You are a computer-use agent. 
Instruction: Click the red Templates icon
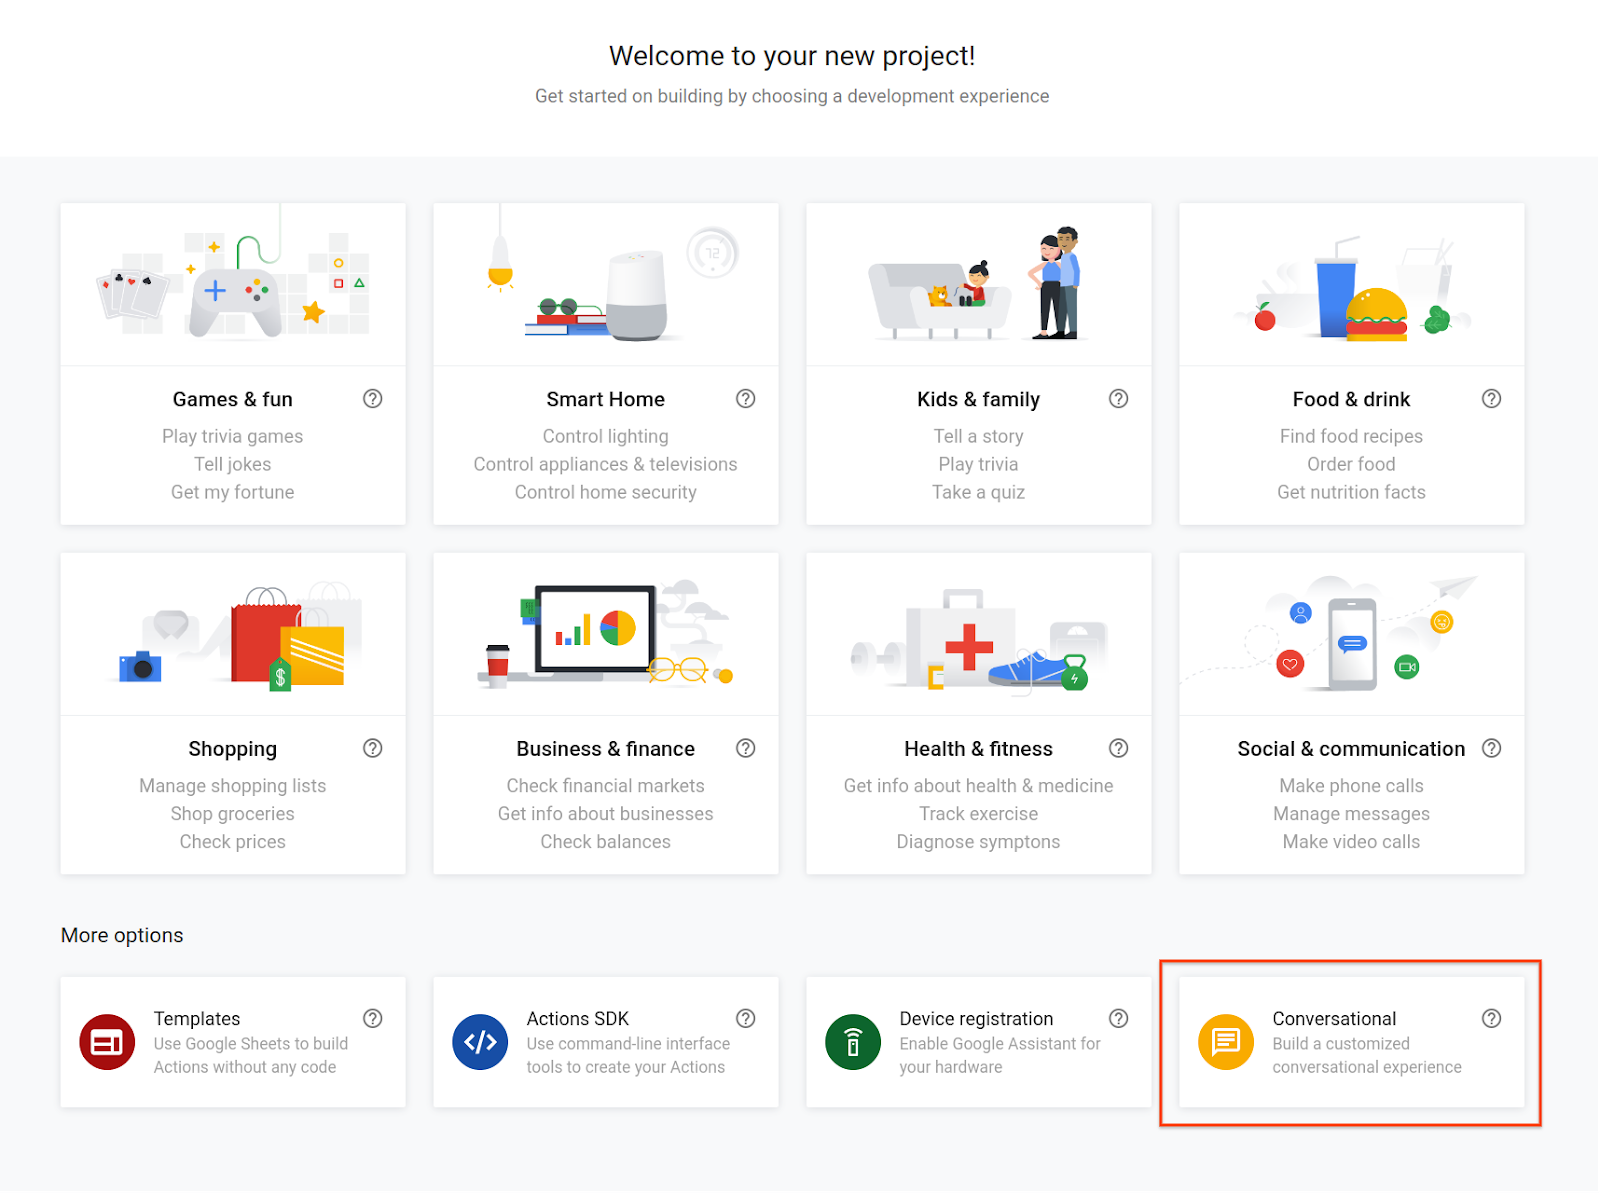[x=107, y=1042]
